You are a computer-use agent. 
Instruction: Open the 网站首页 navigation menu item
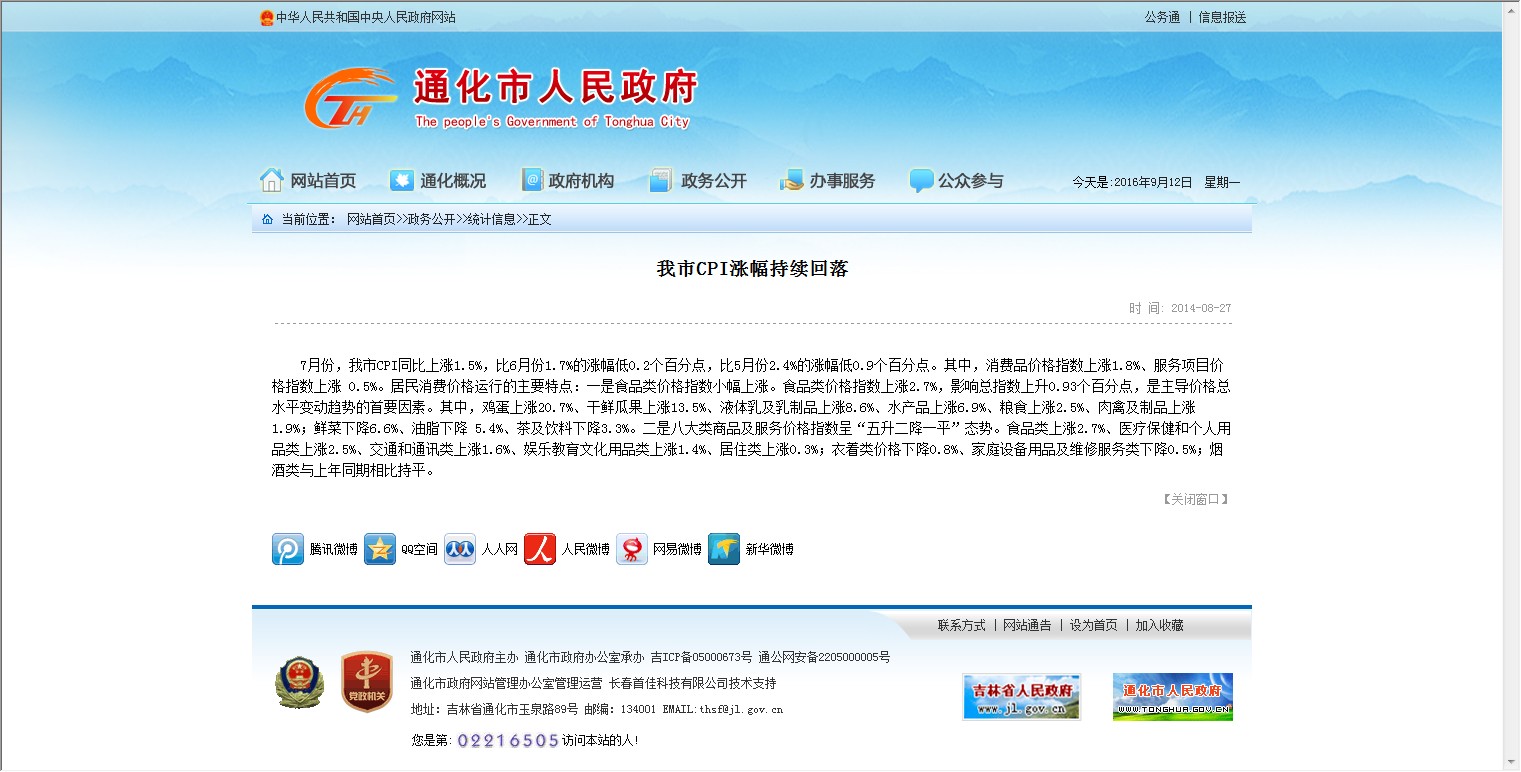coord(309,181)
